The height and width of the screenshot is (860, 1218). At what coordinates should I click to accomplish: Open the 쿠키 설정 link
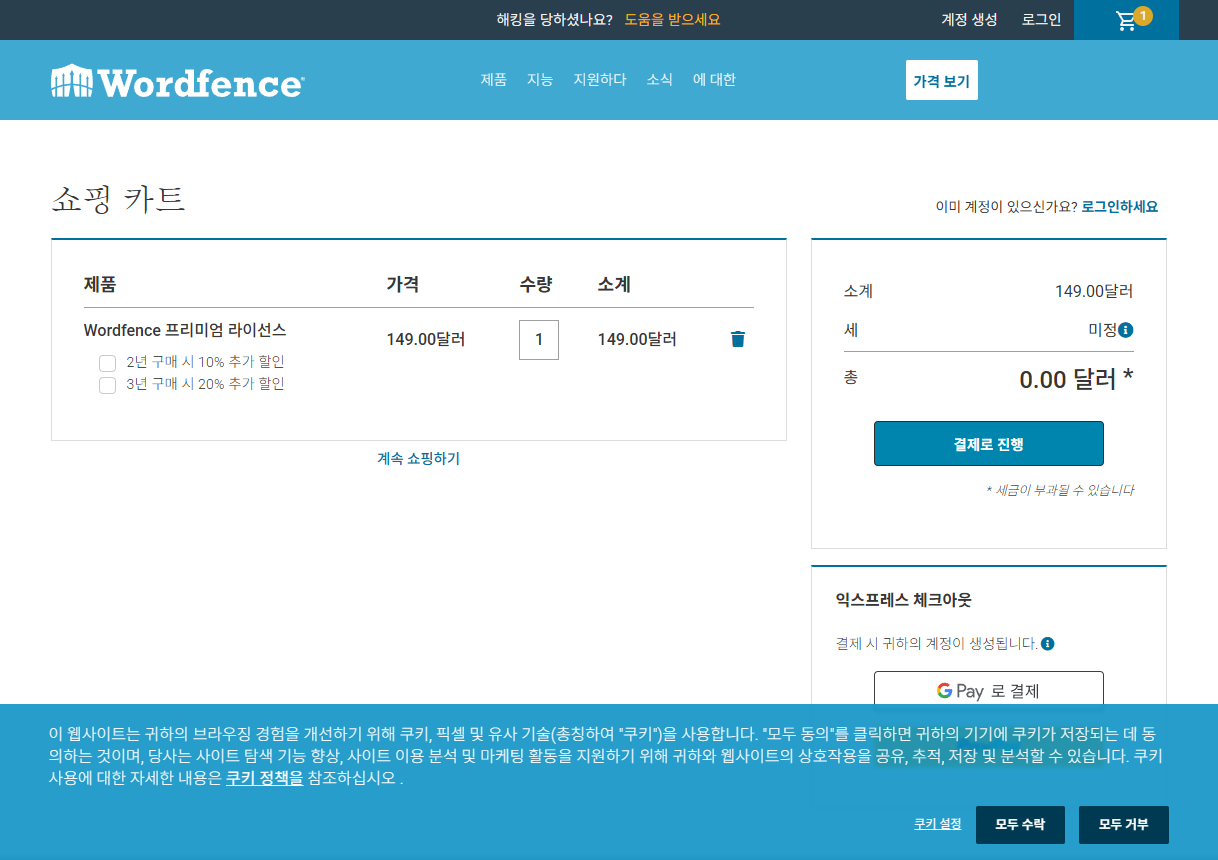[x=938, y=824]
